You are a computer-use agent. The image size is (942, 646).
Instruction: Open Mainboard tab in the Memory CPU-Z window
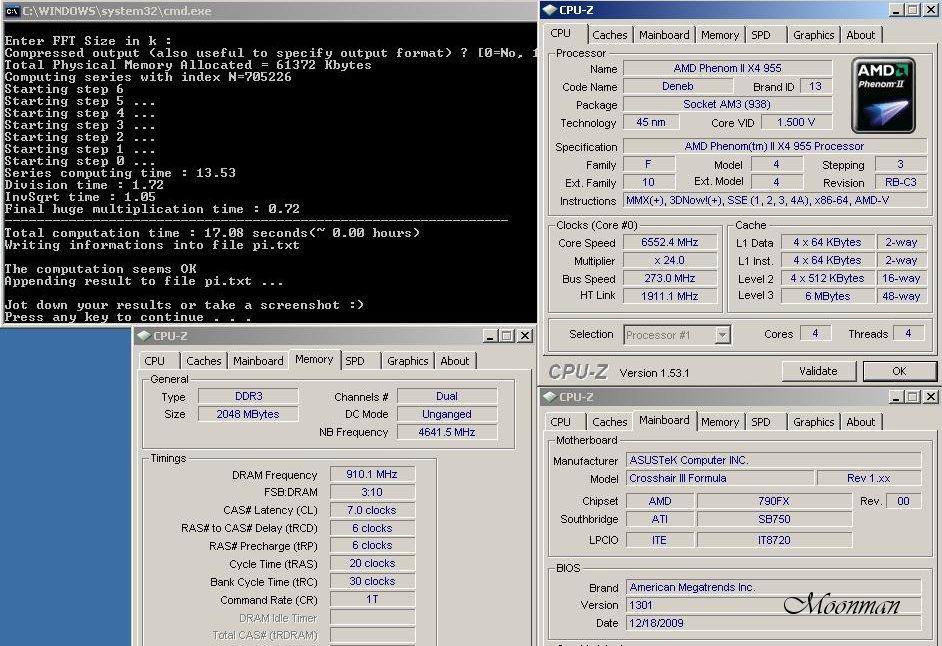coord(258,361)
